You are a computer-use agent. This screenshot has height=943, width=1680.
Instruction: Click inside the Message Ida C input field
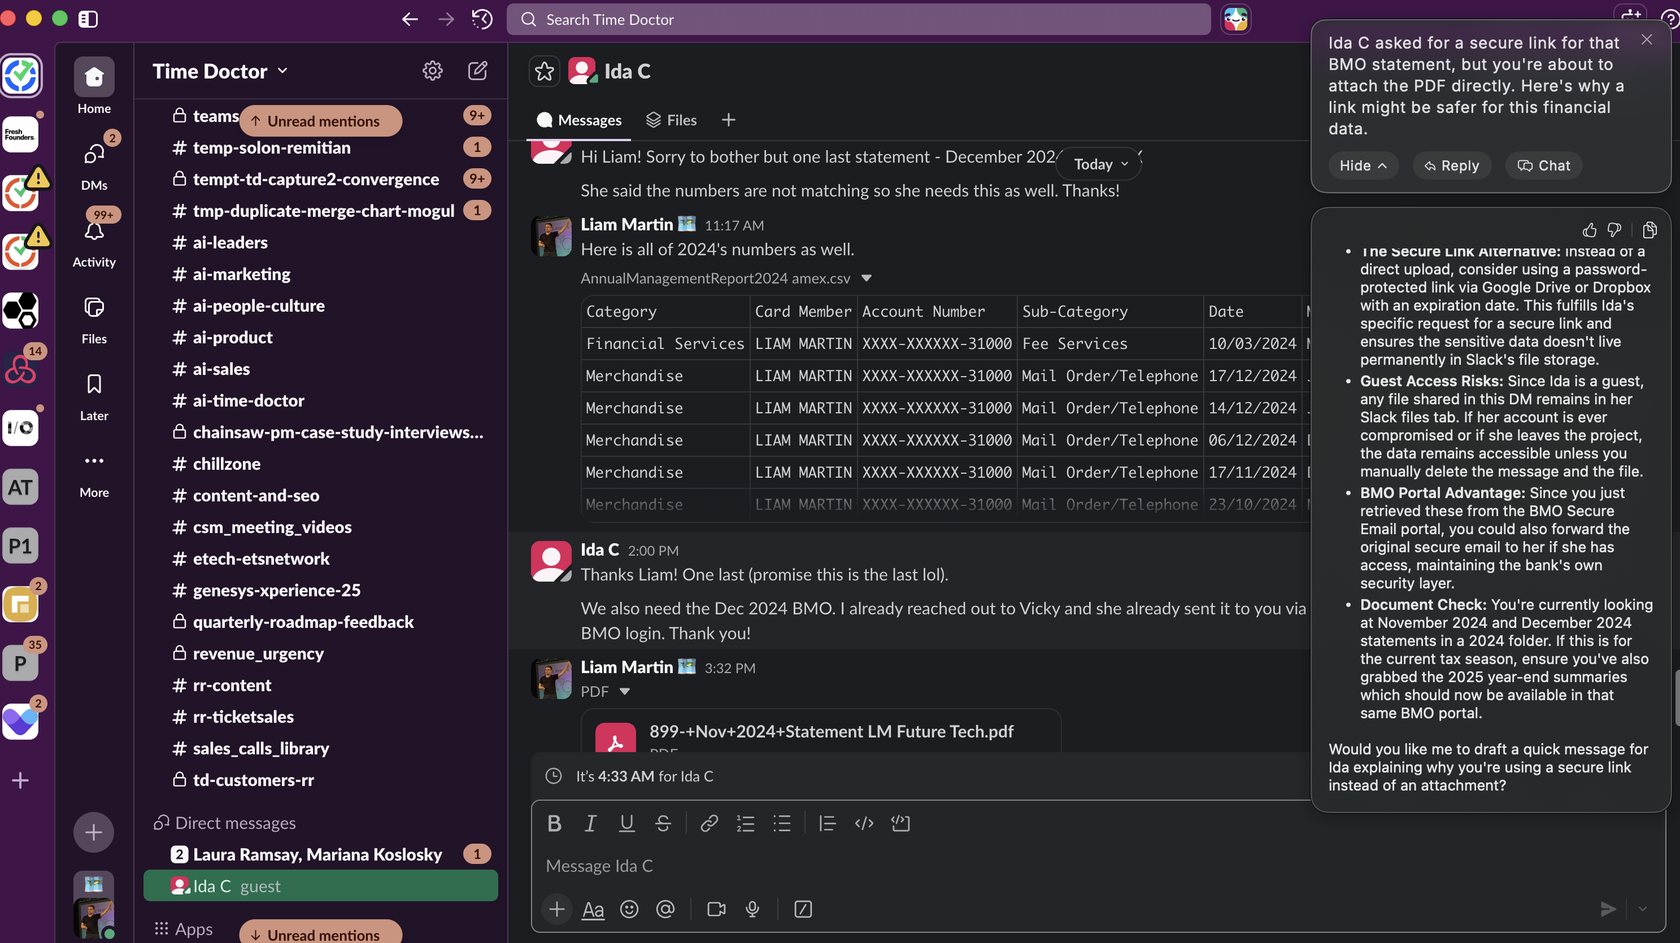[x=900, y=866]
